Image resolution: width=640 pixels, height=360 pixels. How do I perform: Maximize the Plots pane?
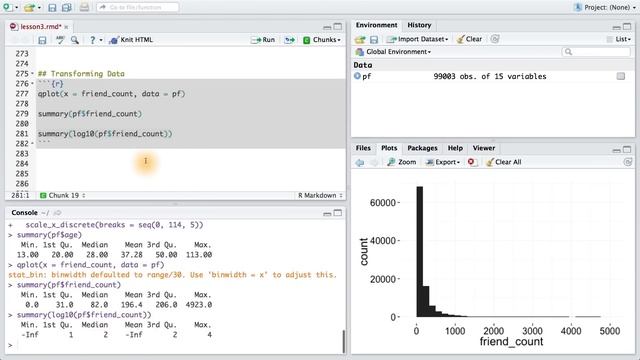627,149
